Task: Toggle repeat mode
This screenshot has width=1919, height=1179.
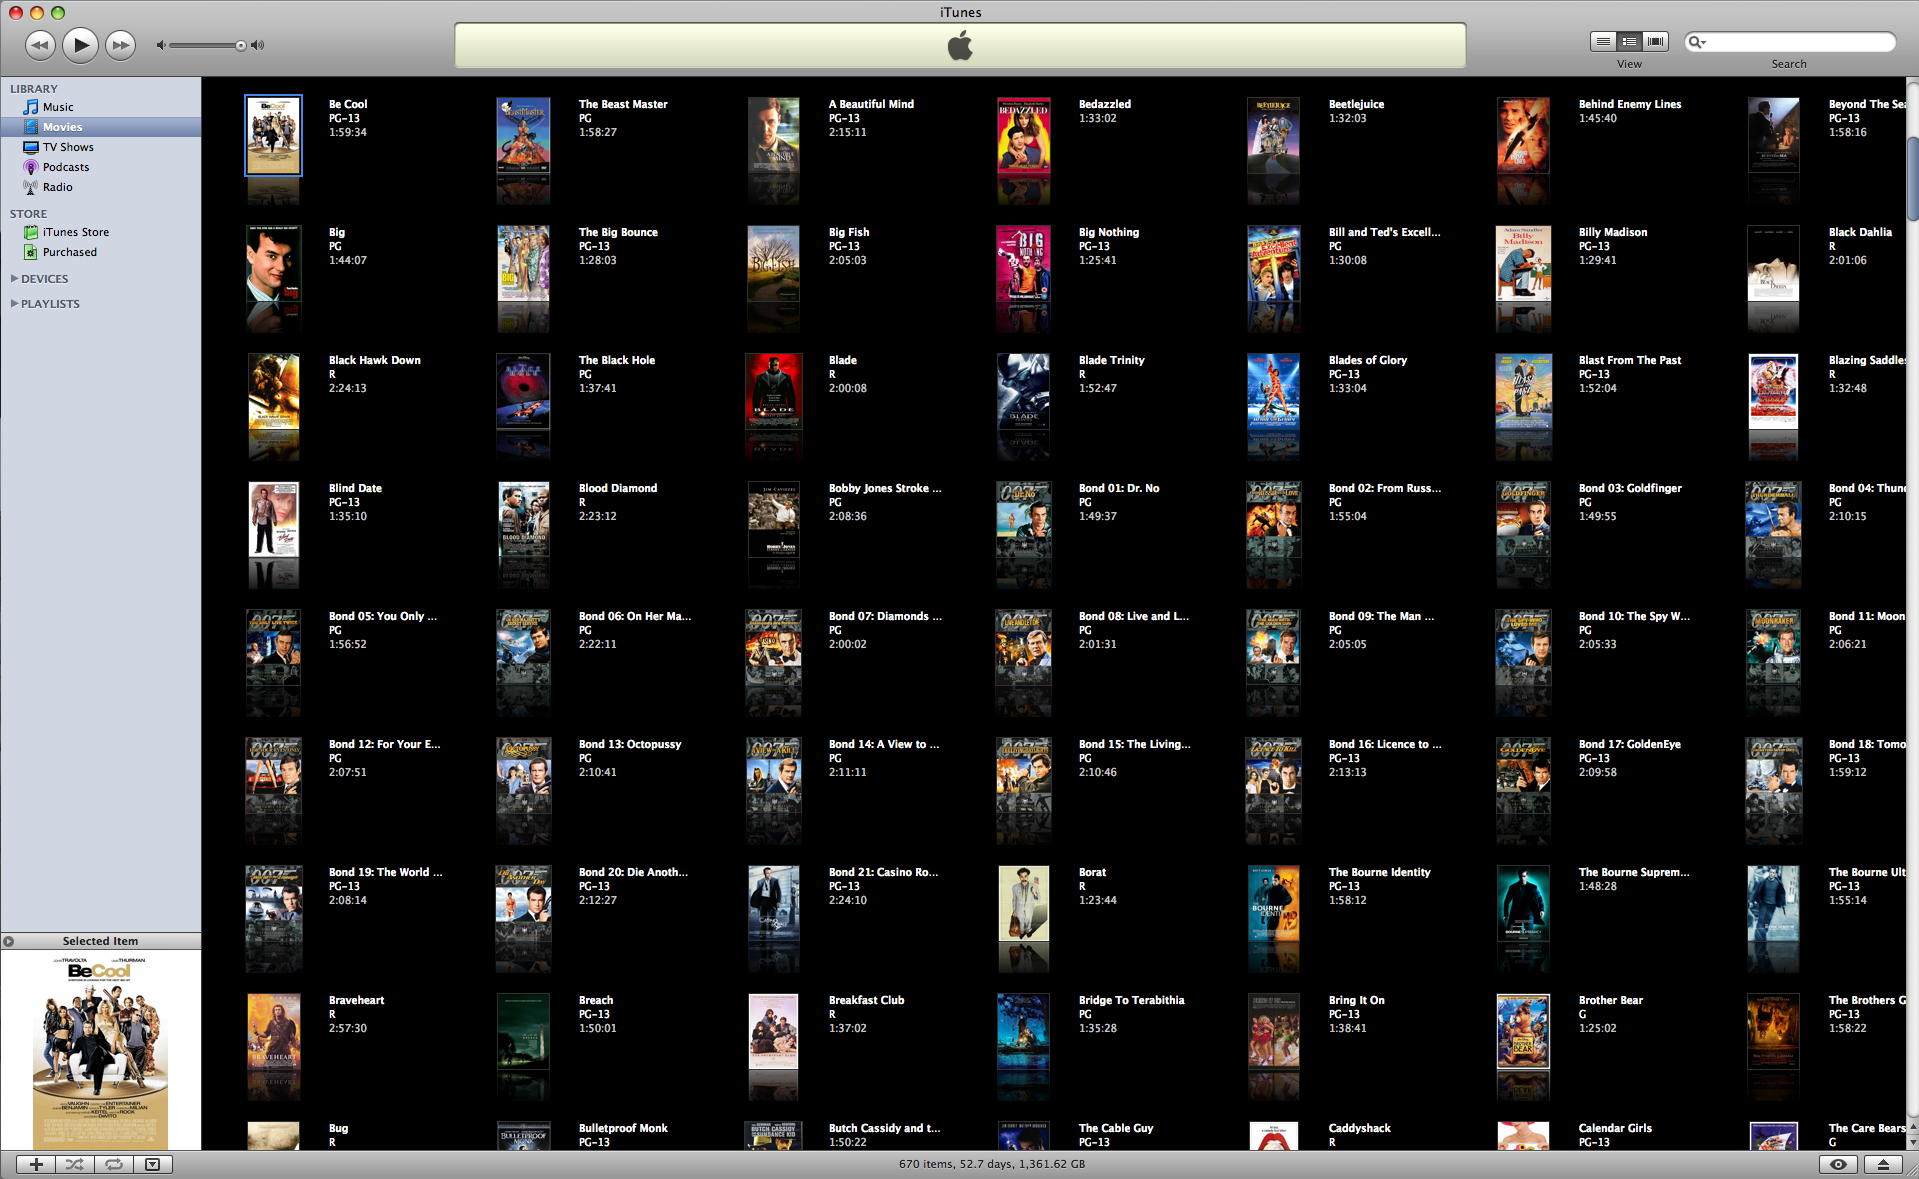Action: point(114,1164)
